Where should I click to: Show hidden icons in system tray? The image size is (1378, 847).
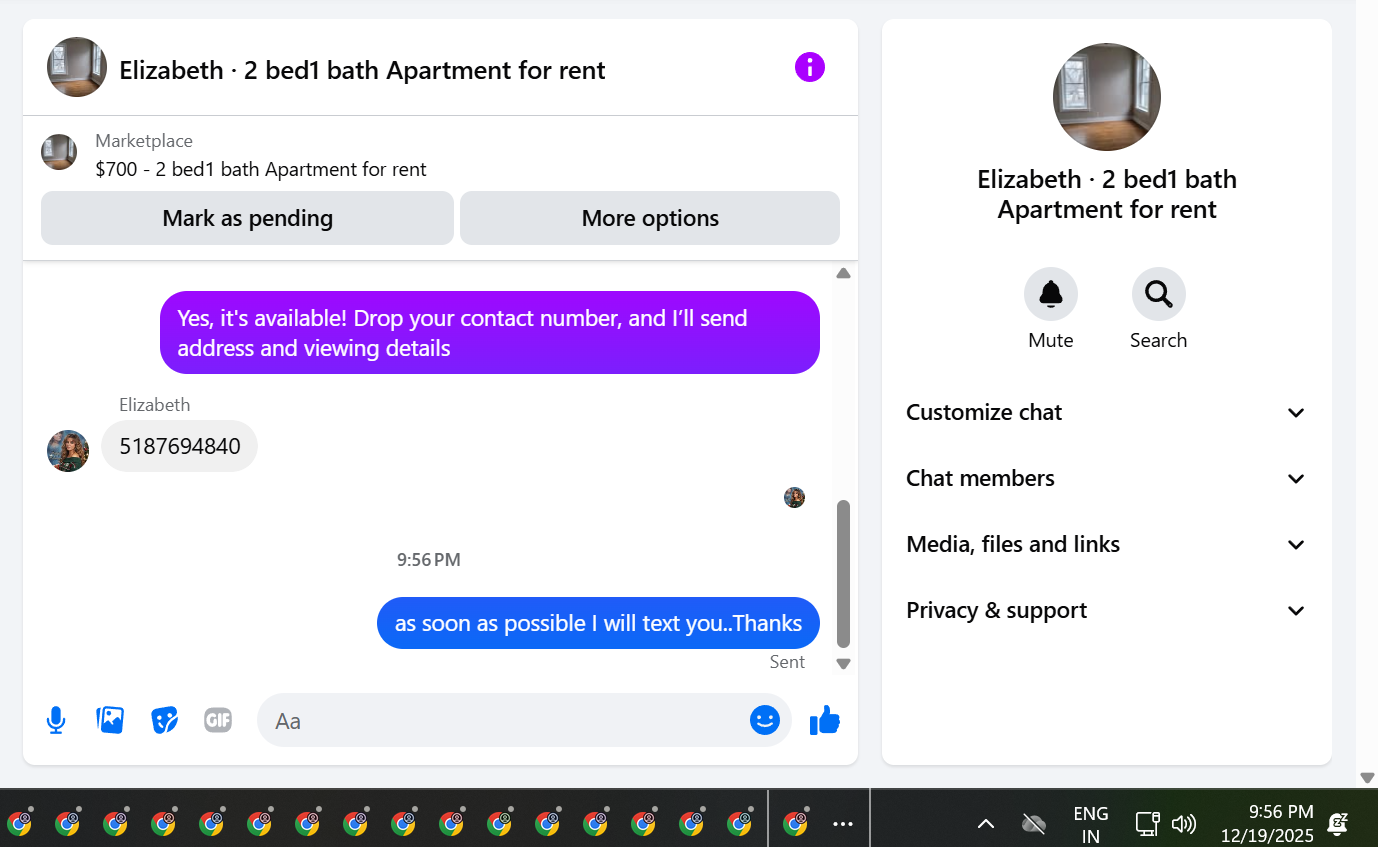986,823
